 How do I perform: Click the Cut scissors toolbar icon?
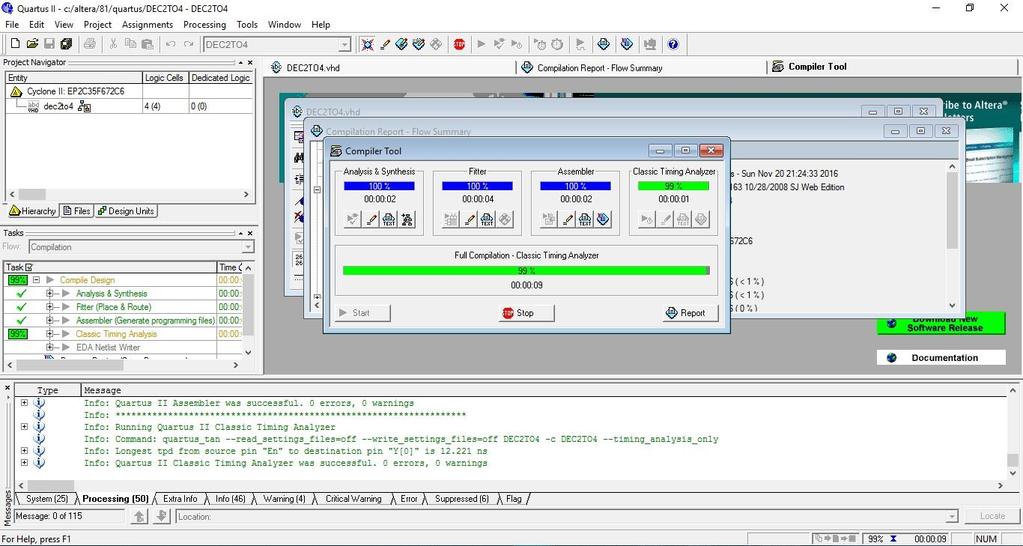[113, 44]
